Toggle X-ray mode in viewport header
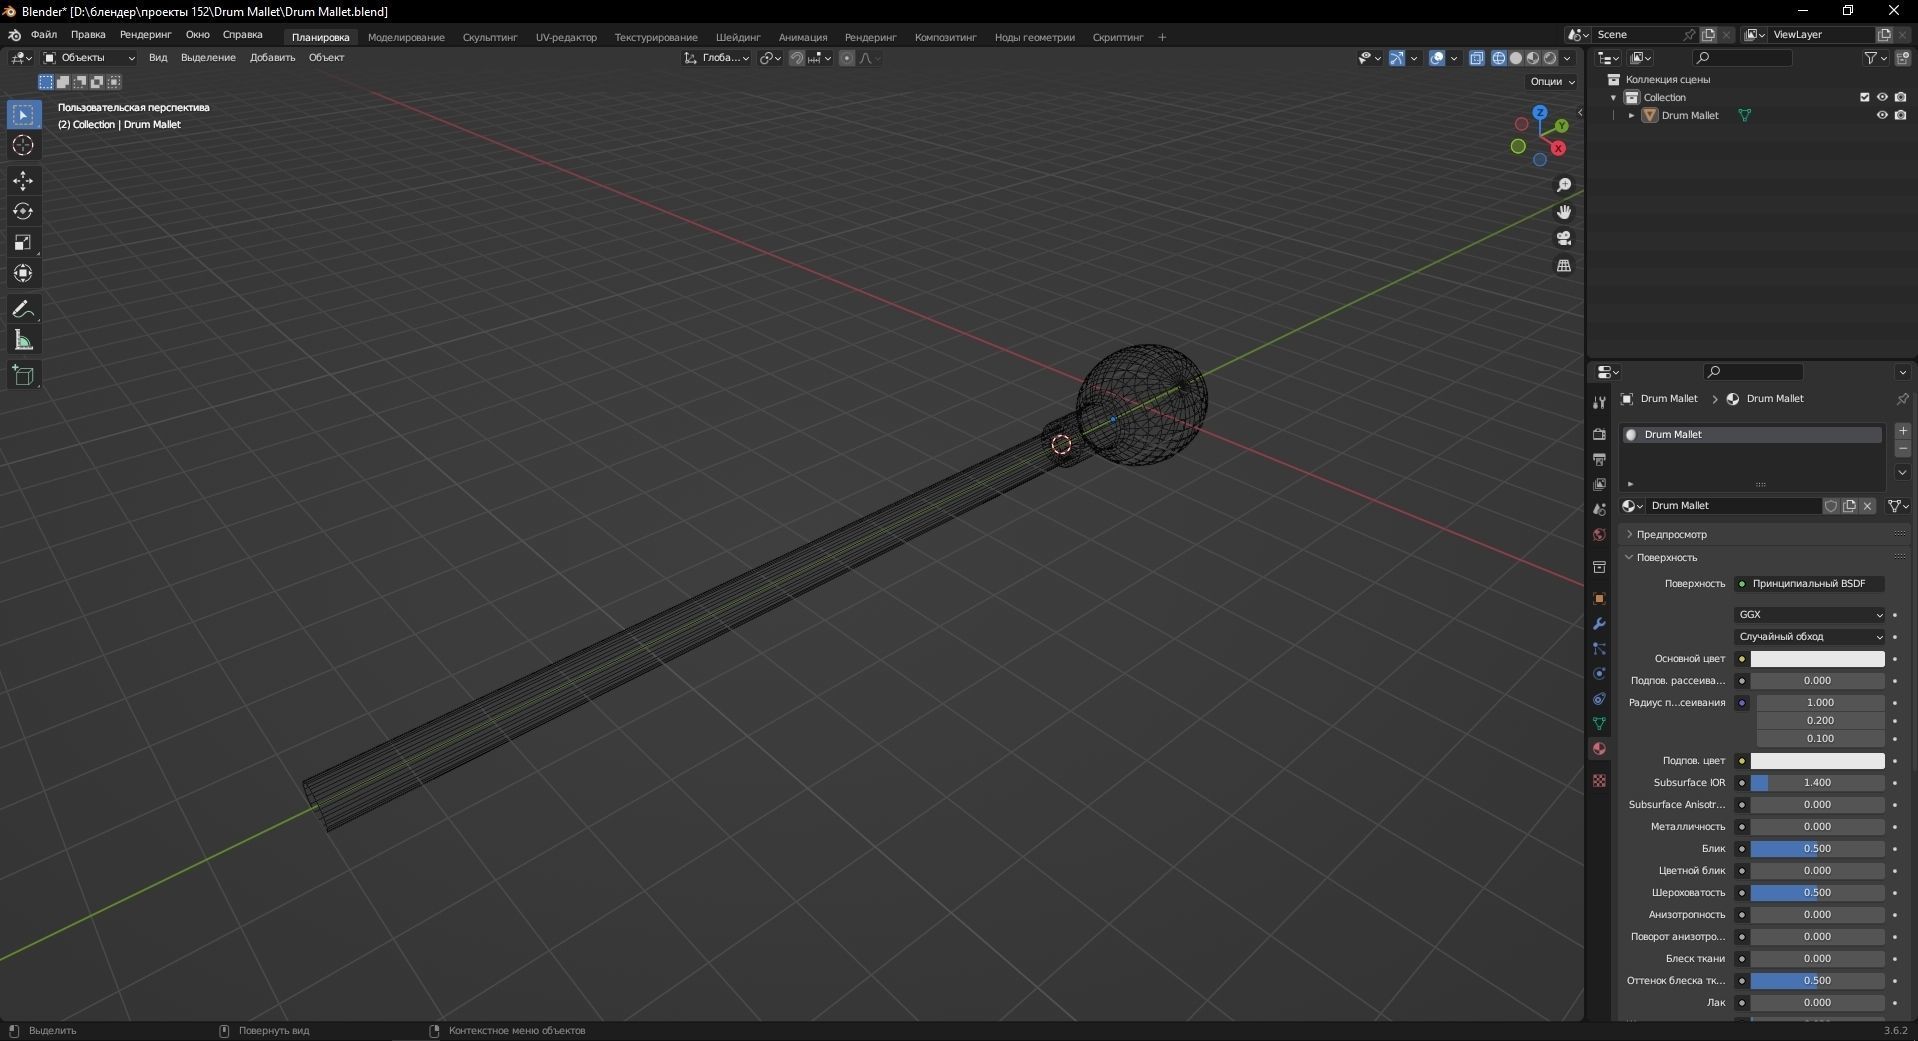The width and height of the screenshot is (1918, 1041). 1477,58
